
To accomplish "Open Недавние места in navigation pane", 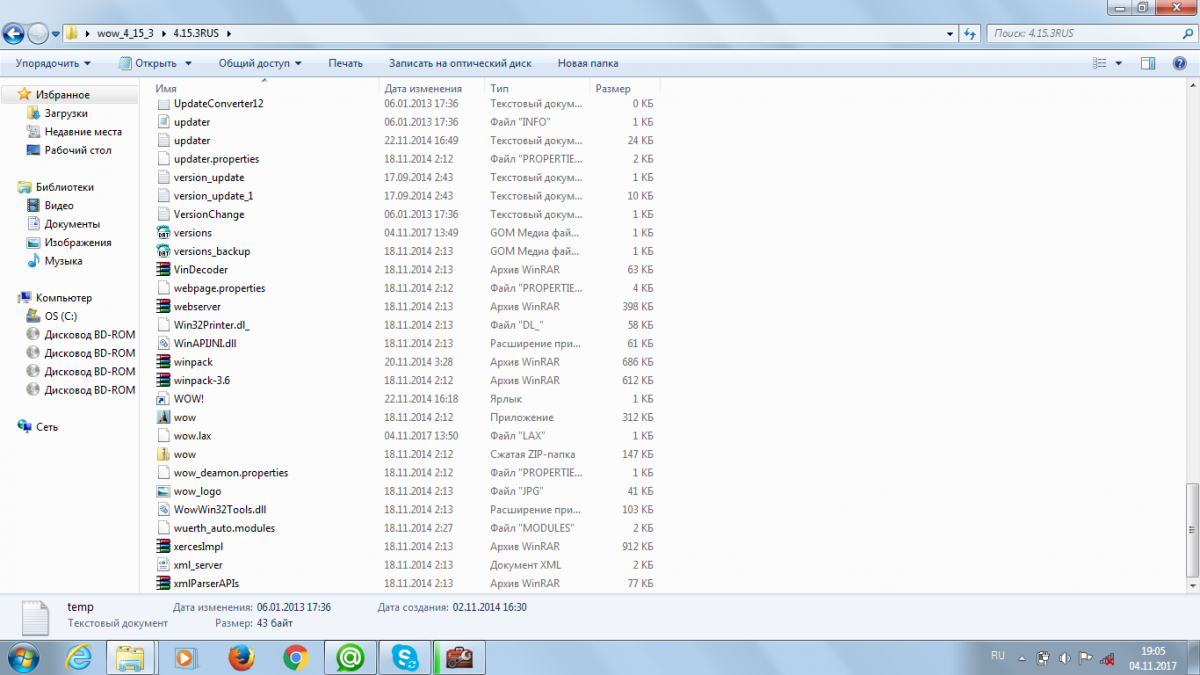I will tap(83, 132).
